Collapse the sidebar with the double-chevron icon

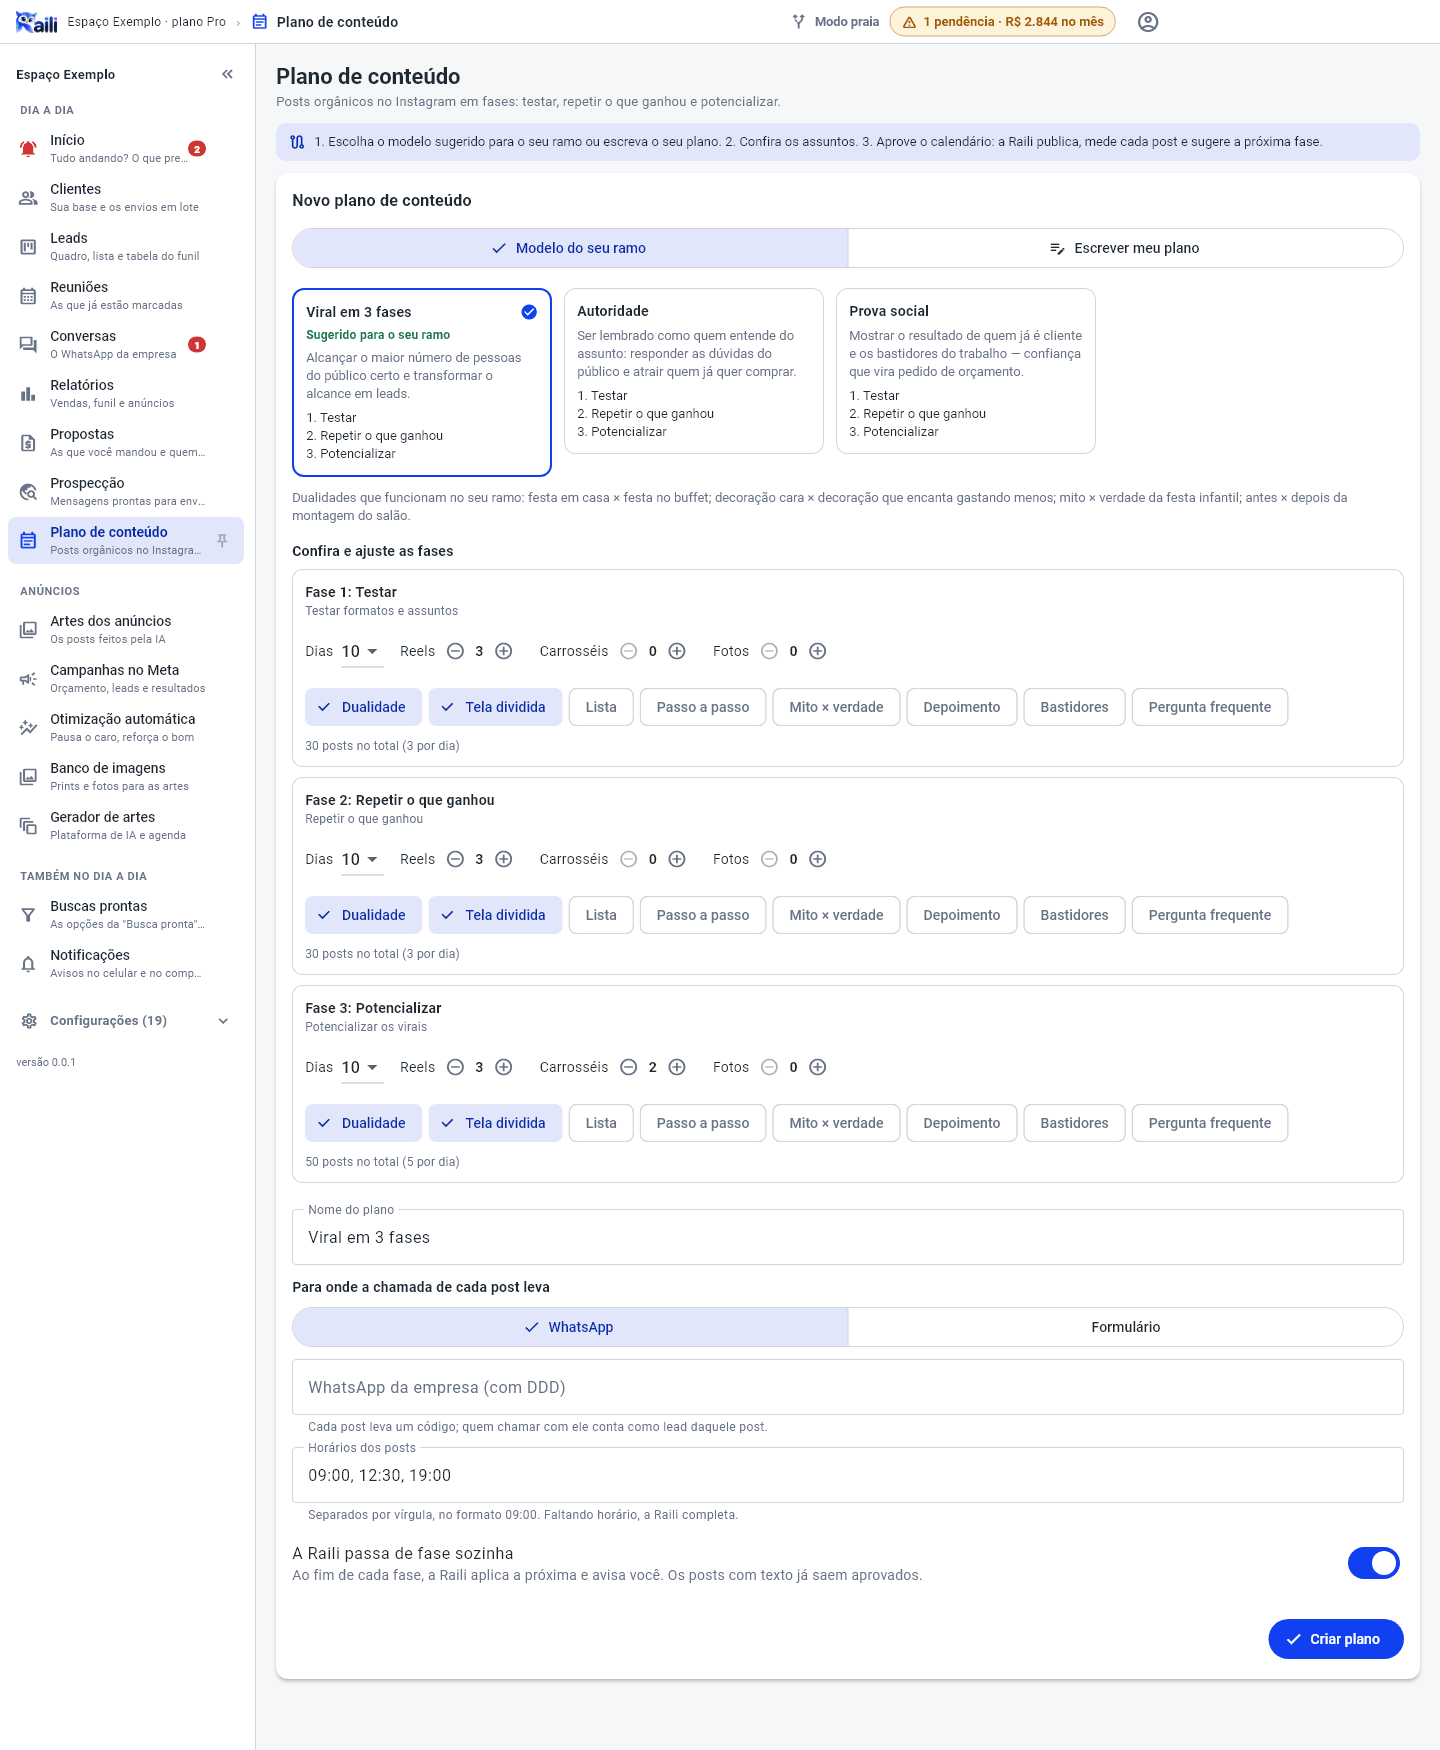(228, 74)
